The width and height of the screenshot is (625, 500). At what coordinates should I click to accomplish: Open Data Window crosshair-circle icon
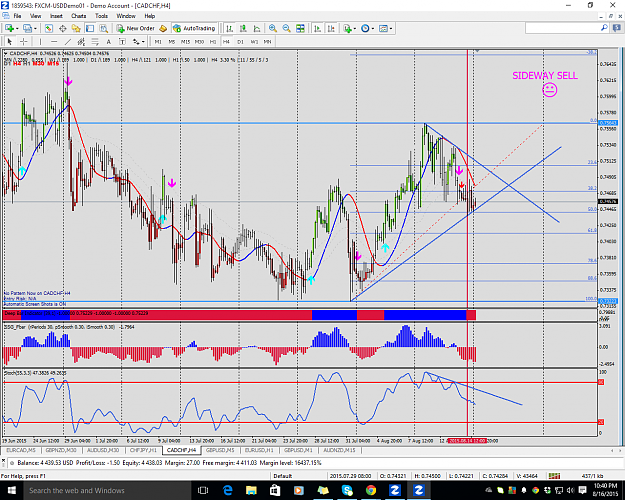[63, 28]
